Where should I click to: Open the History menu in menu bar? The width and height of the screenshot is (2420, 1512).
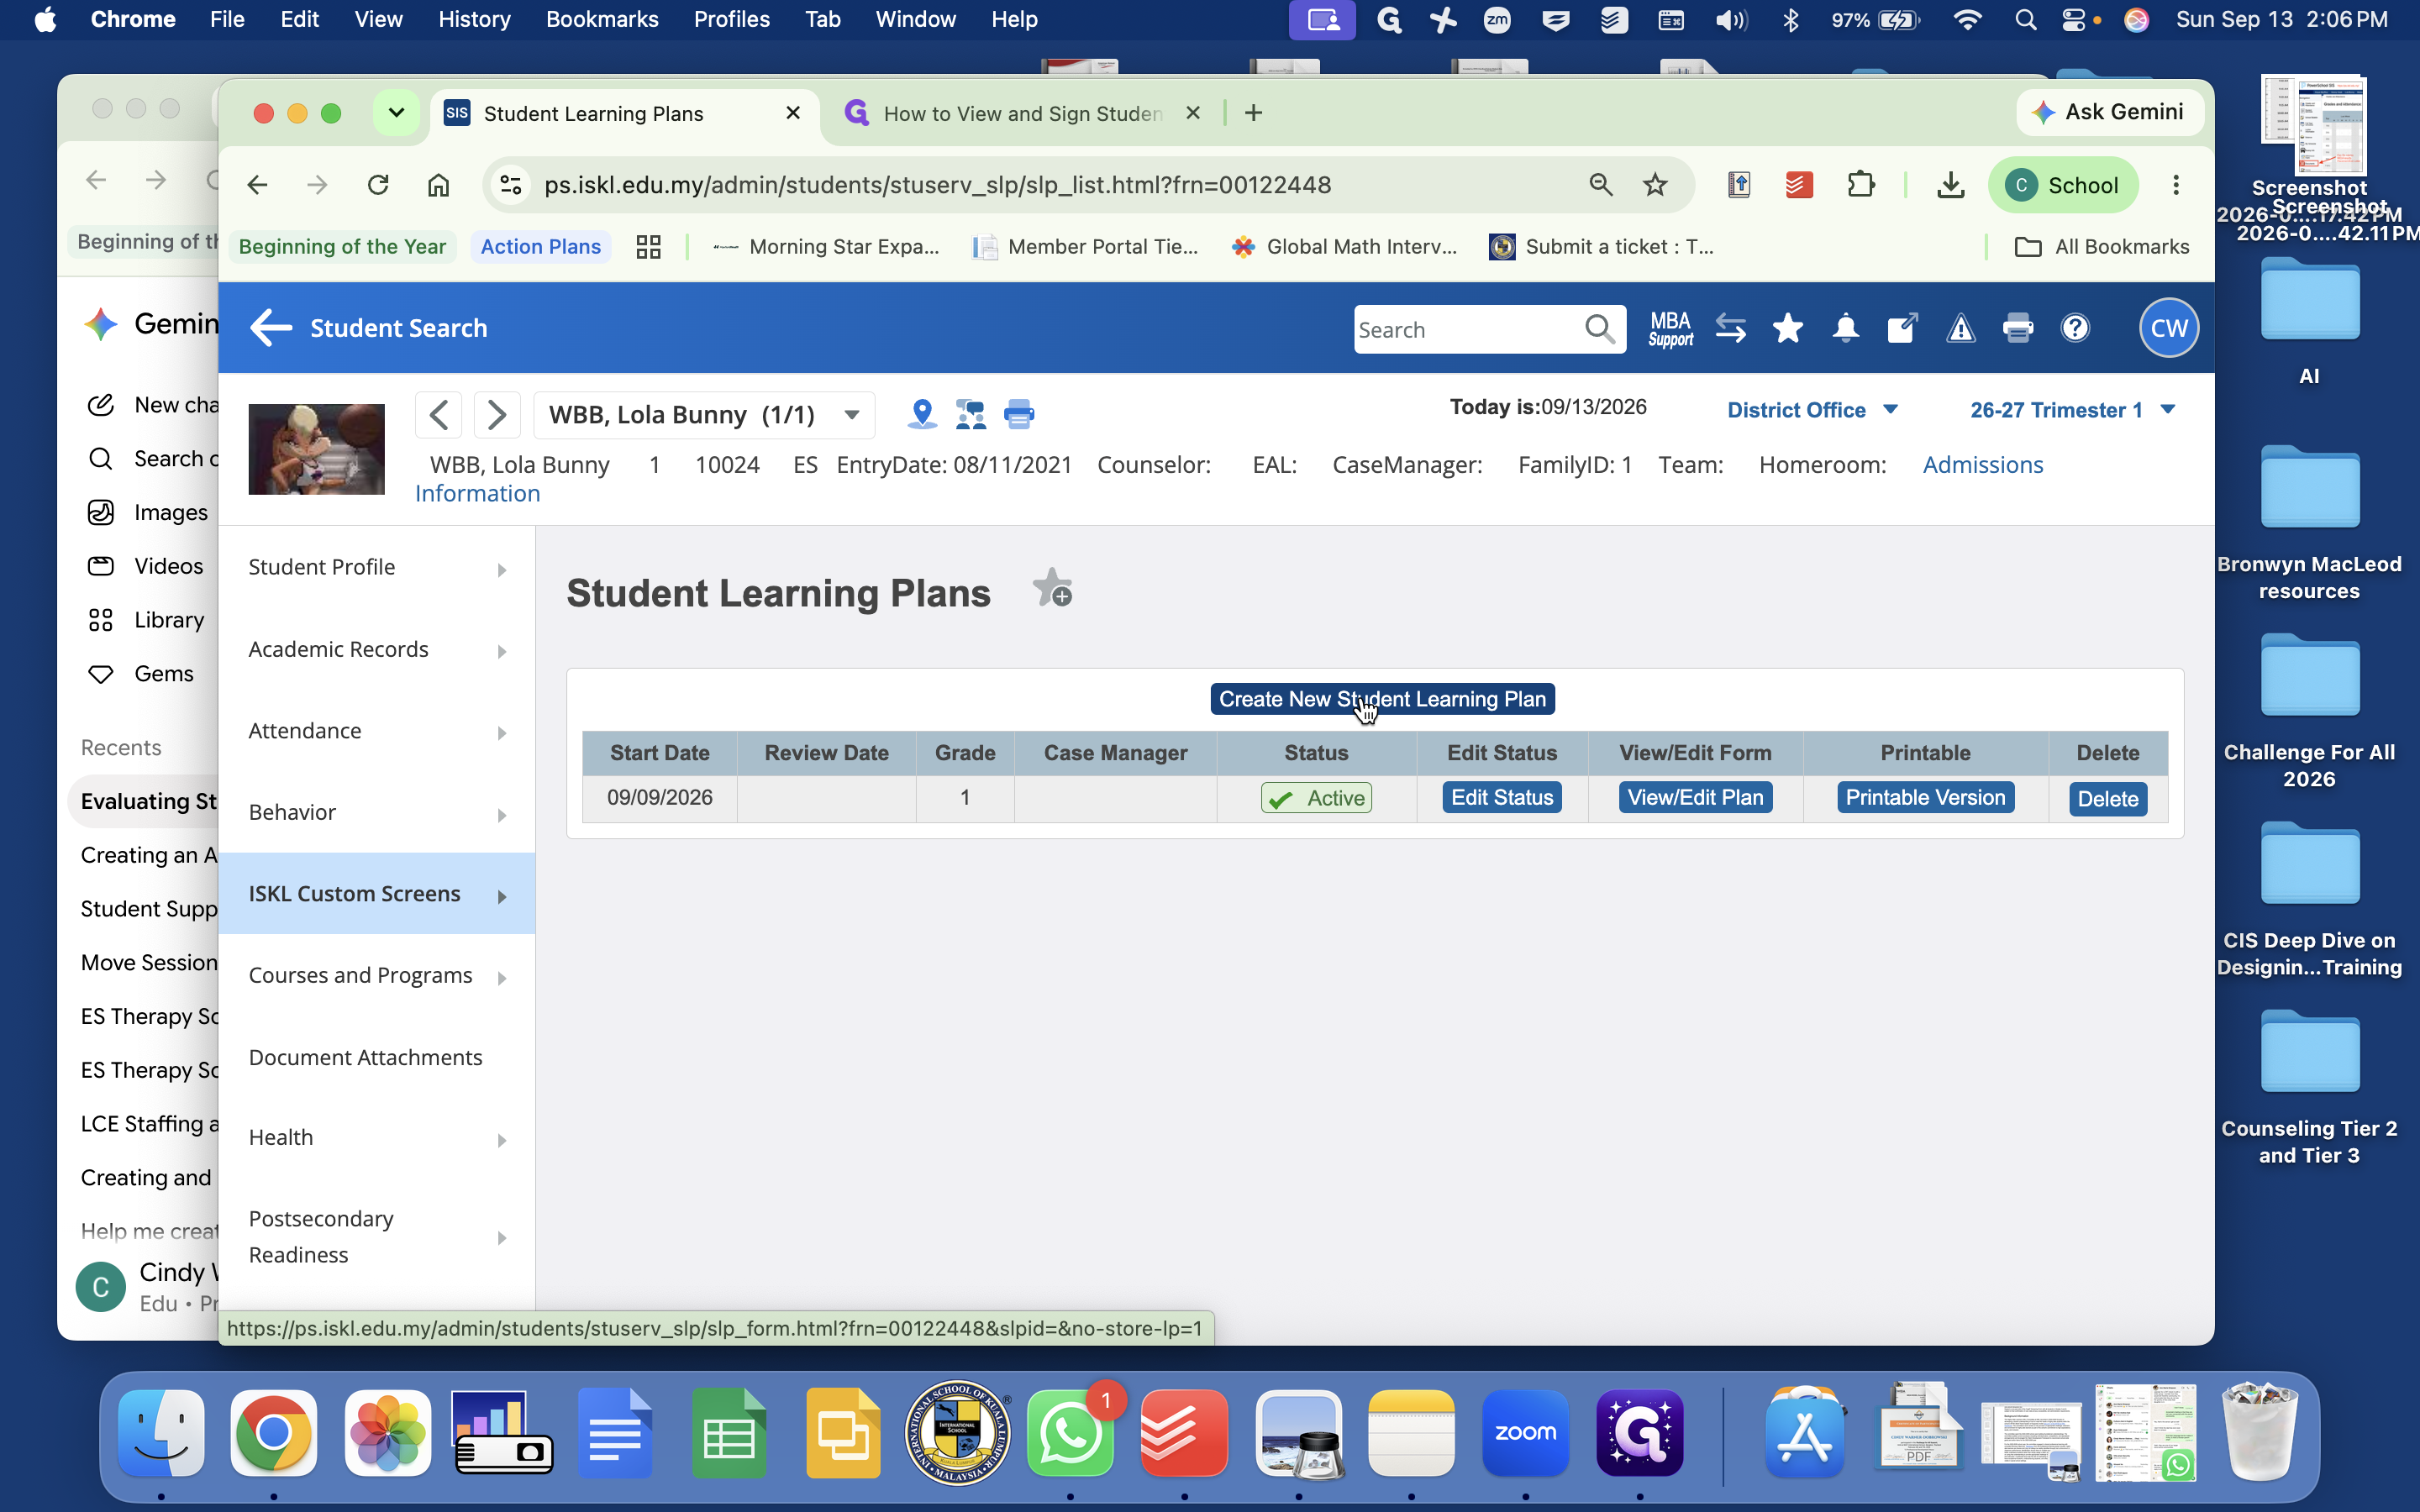(x=474, y=19)
